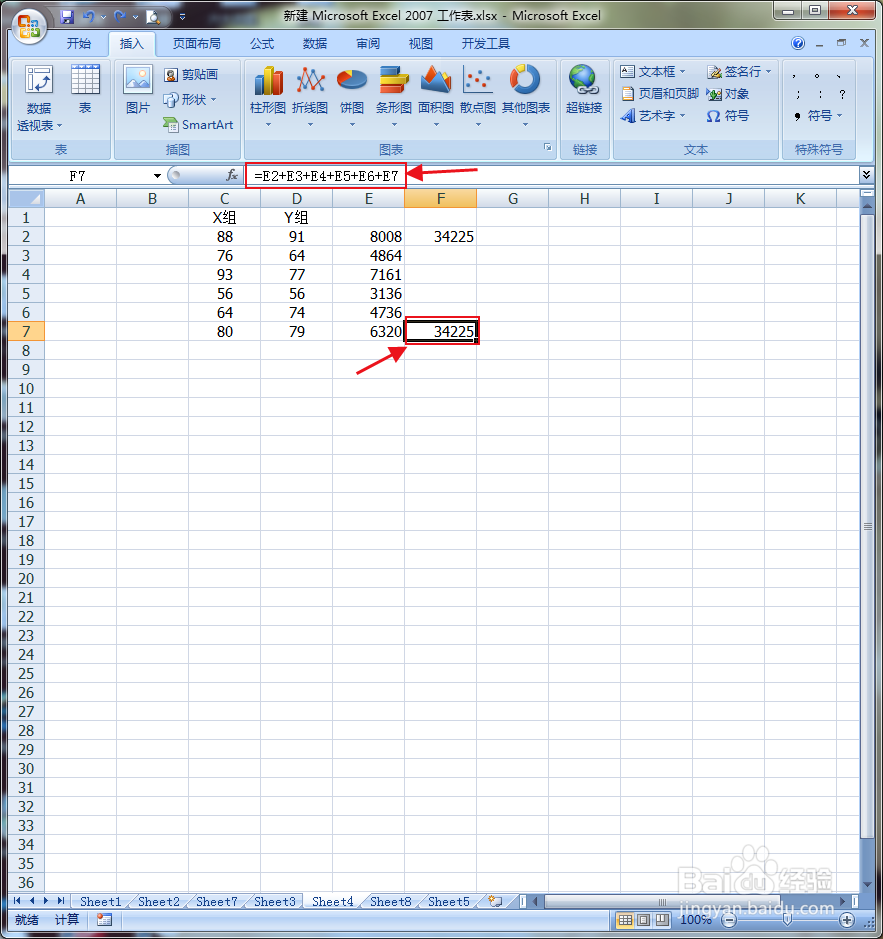
Task: Insert a column chart (柱形图)
Action: 268,97
